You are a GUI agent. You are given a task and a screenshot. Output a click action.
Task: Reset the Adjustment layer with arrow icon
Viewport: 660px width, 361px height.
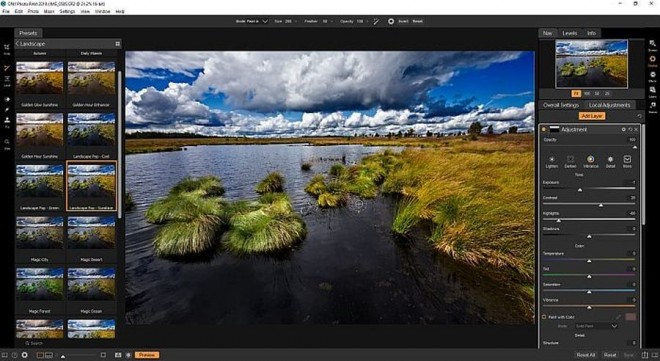[630, 130]
